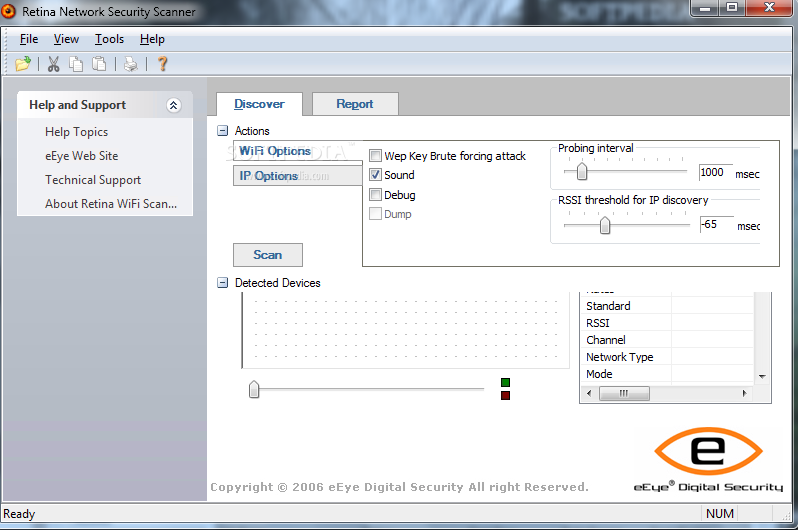The image size is (798, 530).
Task: Click the eEye Digital Security logo
Action: point(708,460)
